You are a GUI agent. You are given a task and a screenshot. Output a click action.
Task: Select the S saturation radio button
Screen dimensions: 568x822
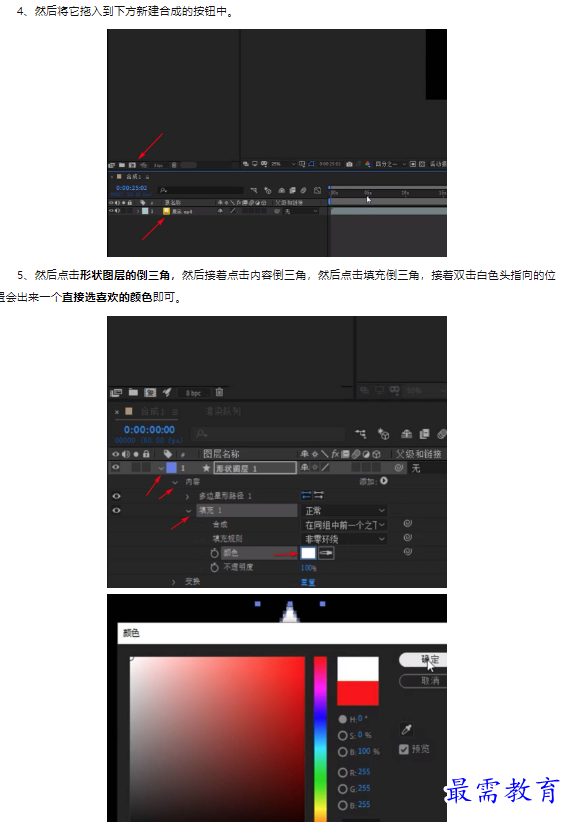pyautogui.click(x=342, y=736)
